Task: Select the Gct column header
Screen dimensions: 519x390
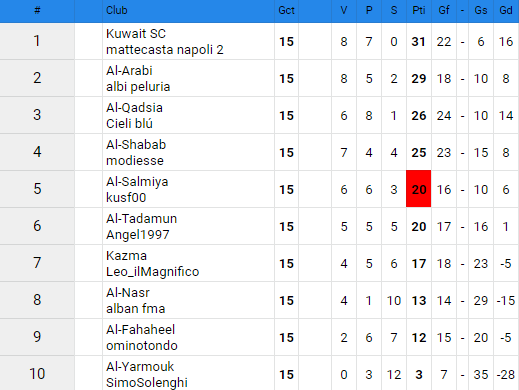Action: [286, 10]
